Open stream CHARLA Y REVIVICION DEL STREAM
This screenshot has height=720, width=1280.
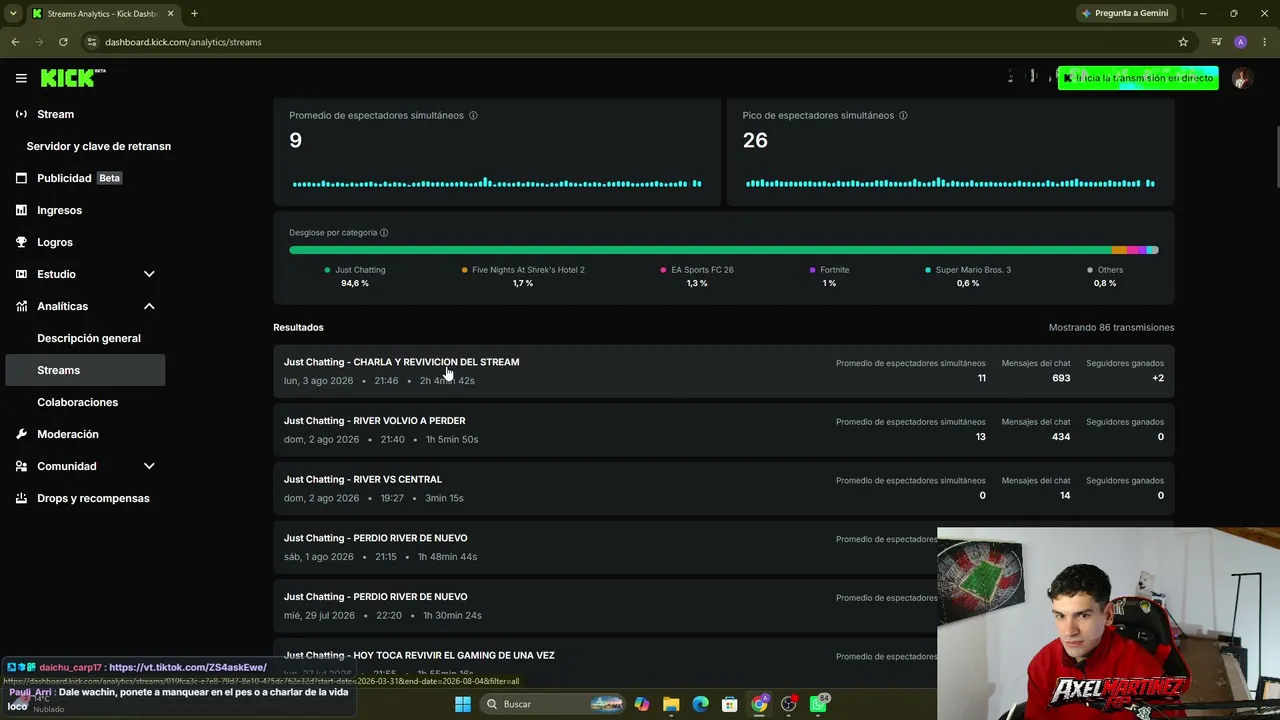tap(724, 371)
